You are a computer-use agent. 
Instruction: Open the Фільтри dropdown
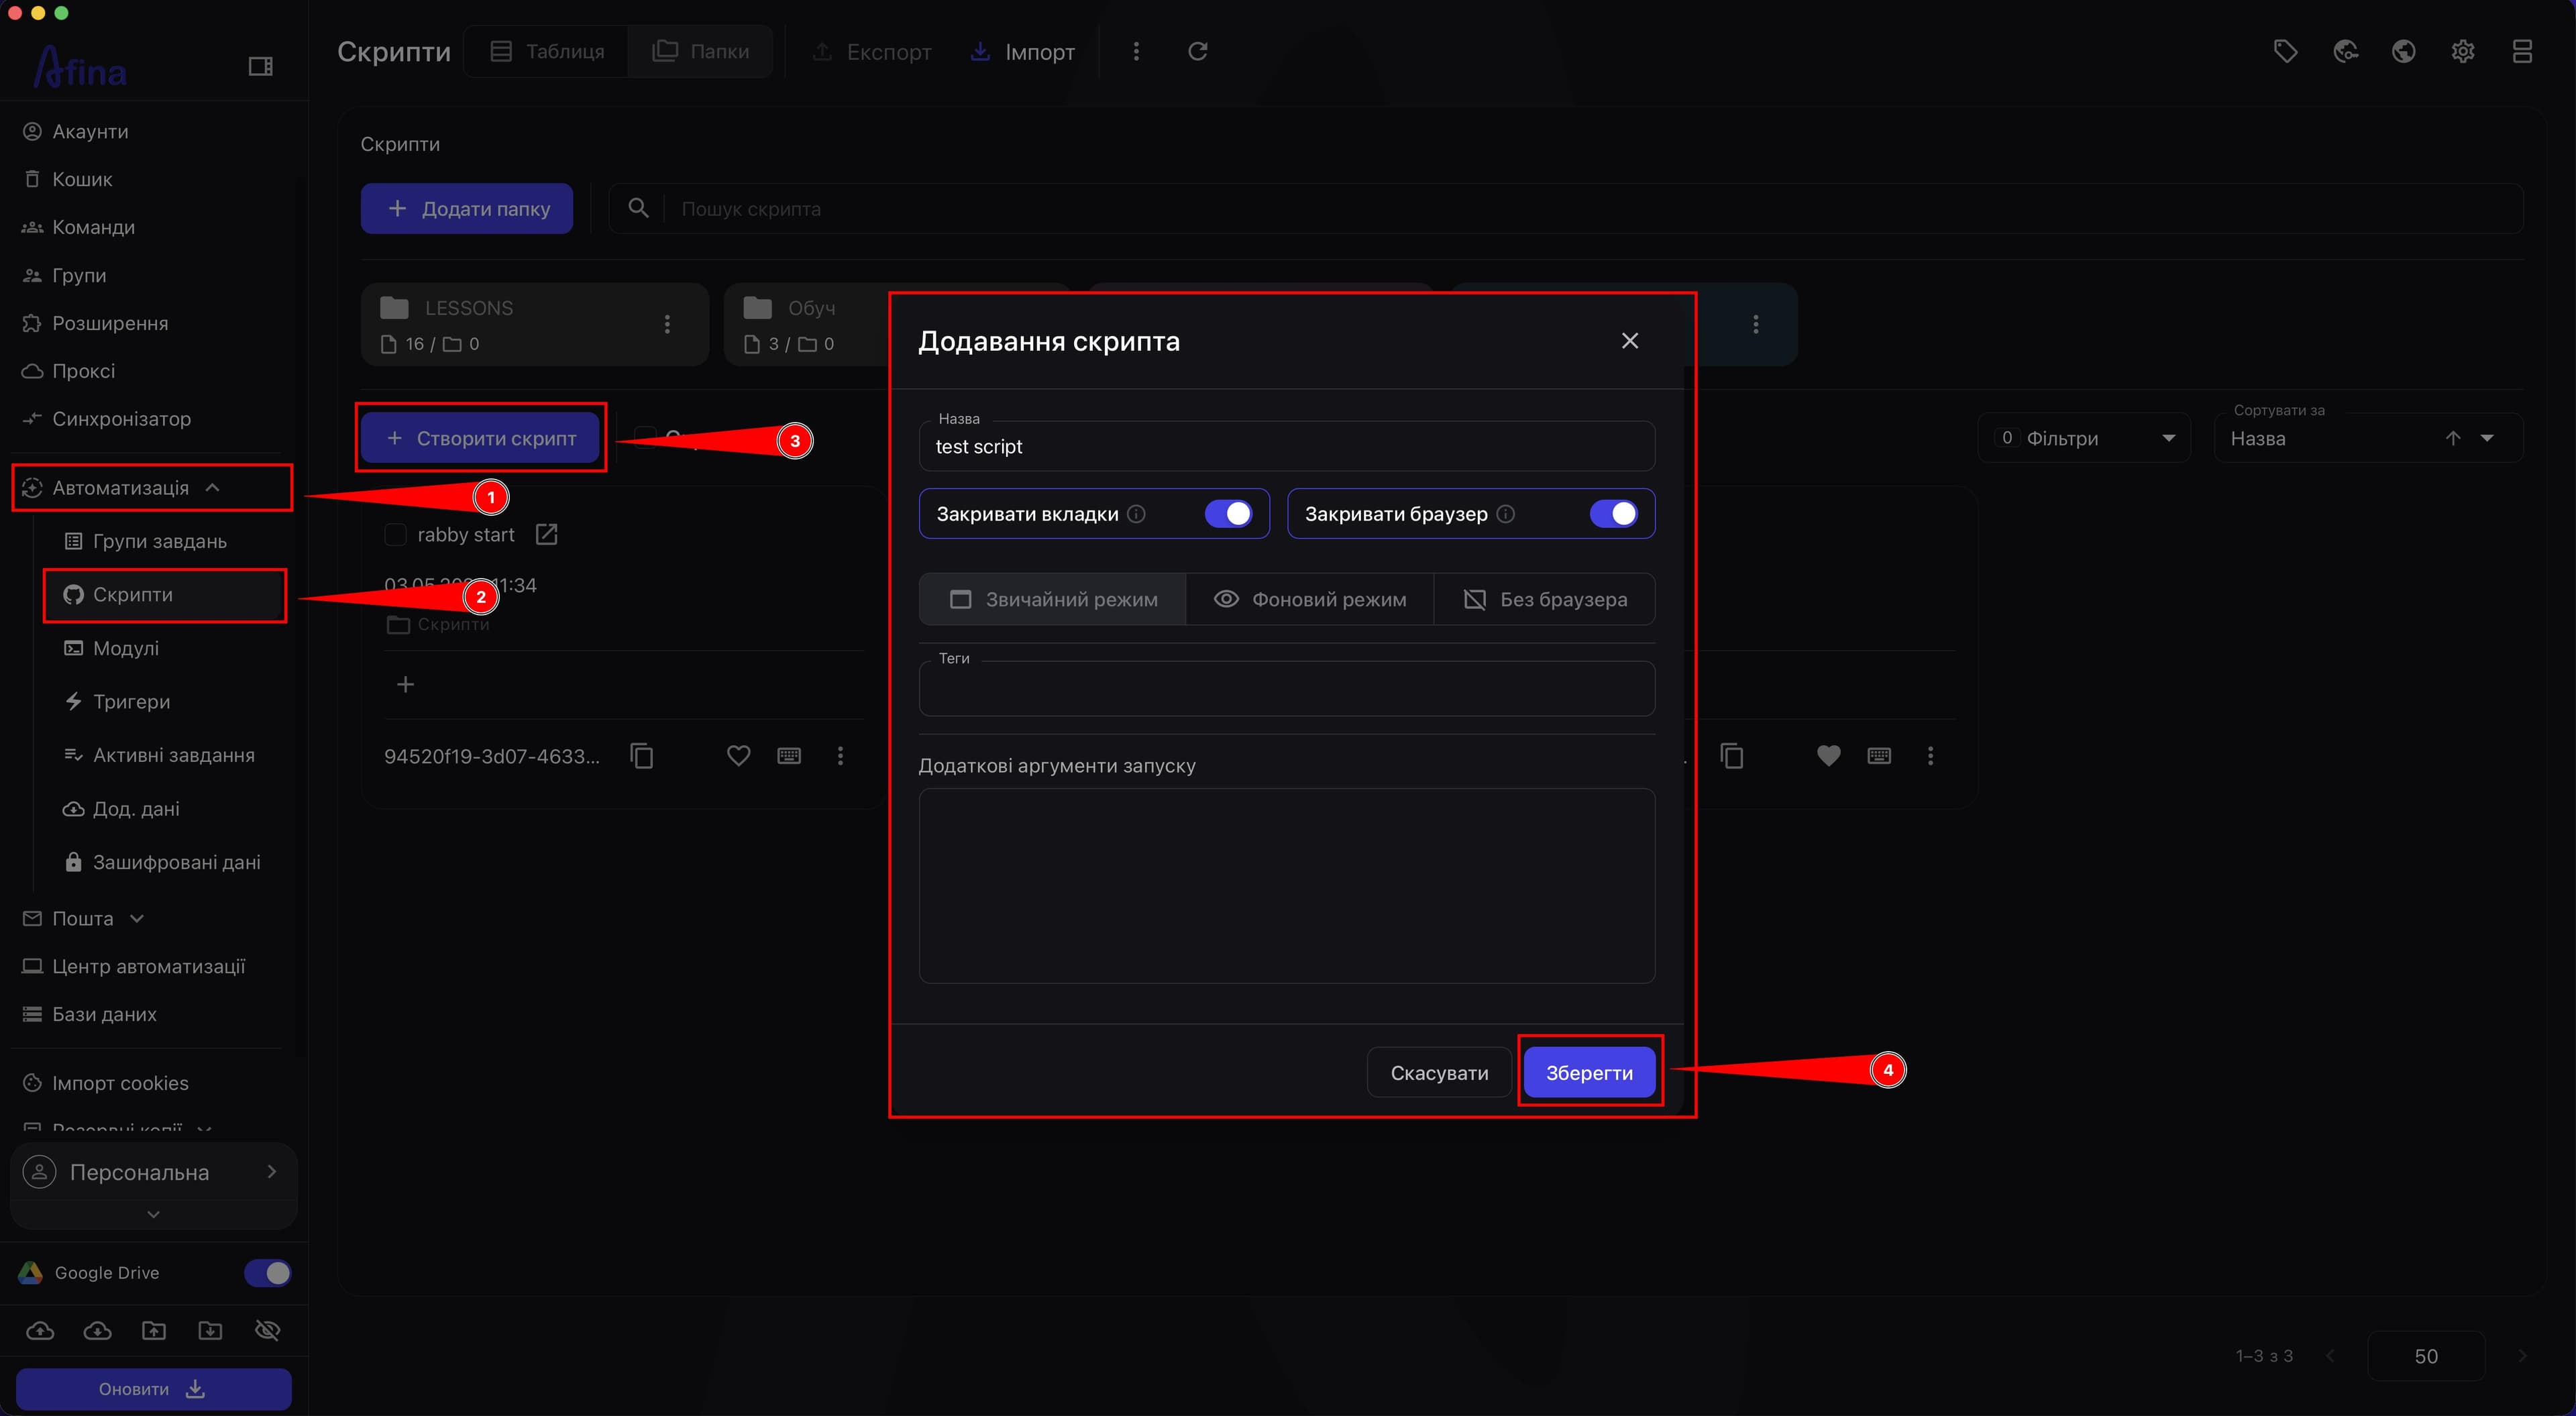2084,438
